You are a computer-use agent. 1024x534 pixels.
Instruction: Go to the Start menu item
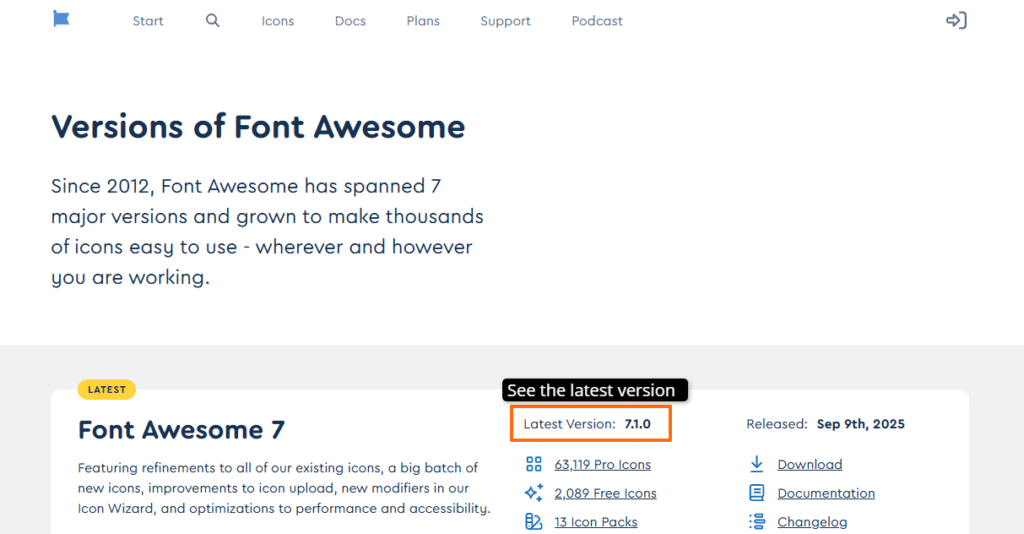pos(148,21)
